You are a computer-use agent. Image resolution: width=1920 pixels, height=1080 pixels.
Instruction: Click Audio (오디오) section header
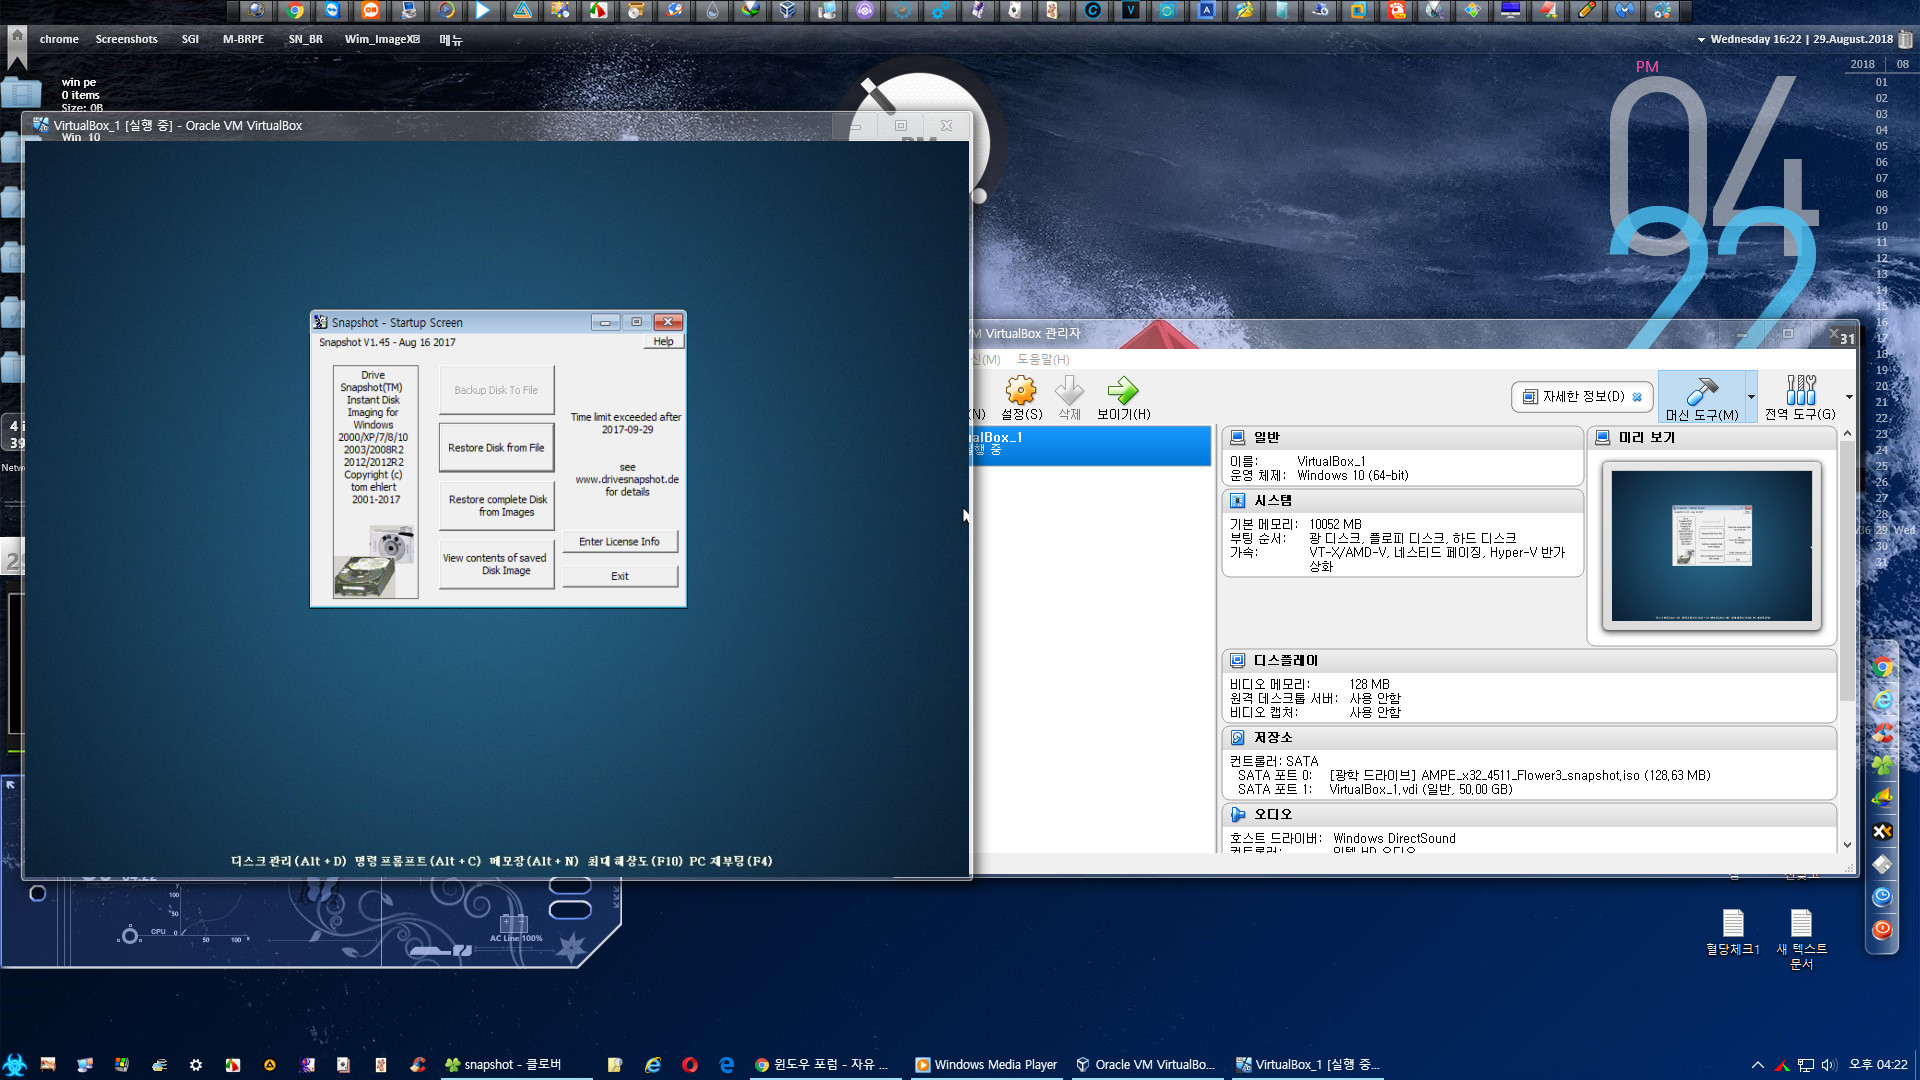click(x=1528, y=814)
